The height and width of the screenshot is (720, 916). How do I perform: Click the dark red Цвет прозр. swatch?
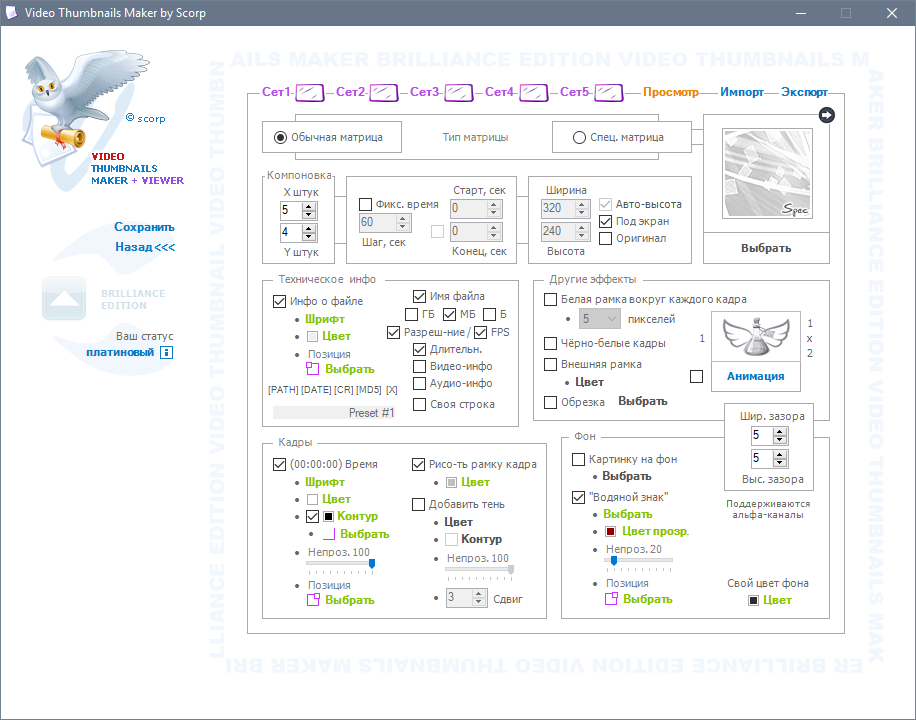[x=610, y=531]
